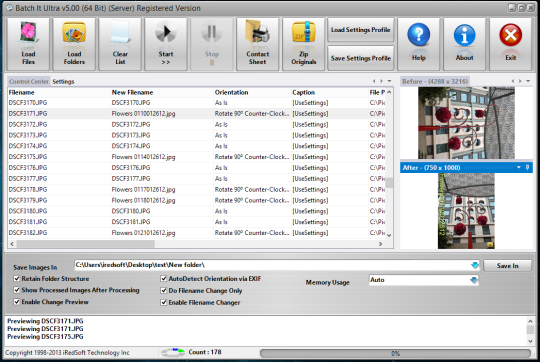Click the Before preview image
This screenshot has width=540, height=362.
(x=466, y=123)
